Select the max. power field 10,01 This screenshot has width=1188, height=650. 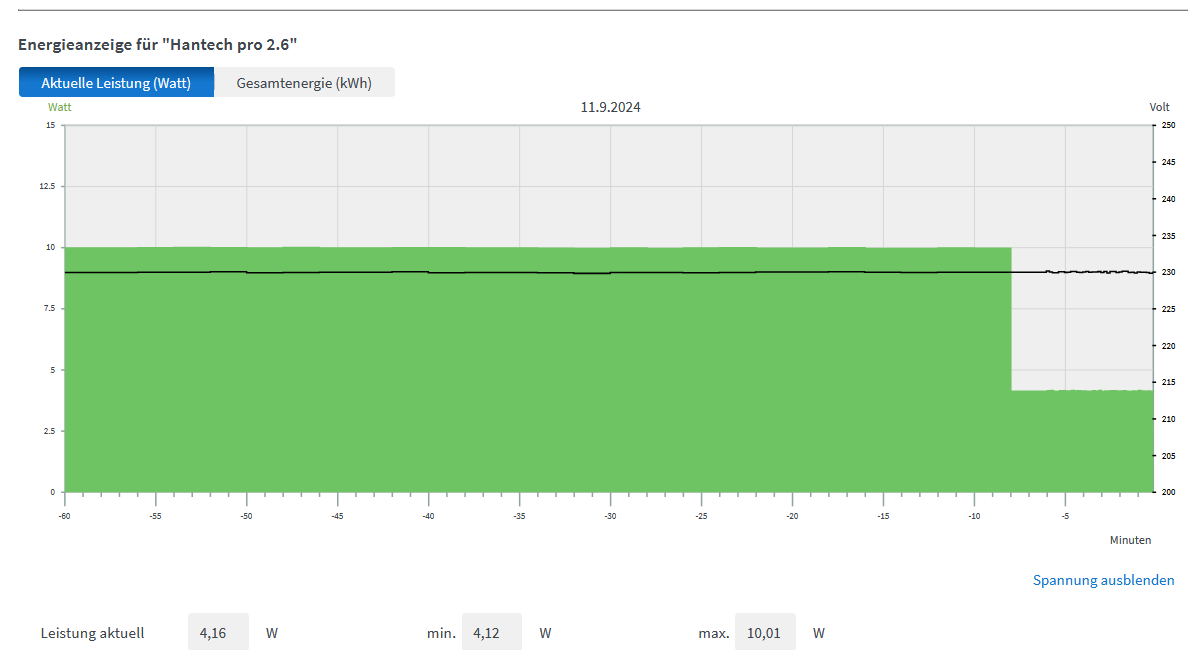[765, 633]
